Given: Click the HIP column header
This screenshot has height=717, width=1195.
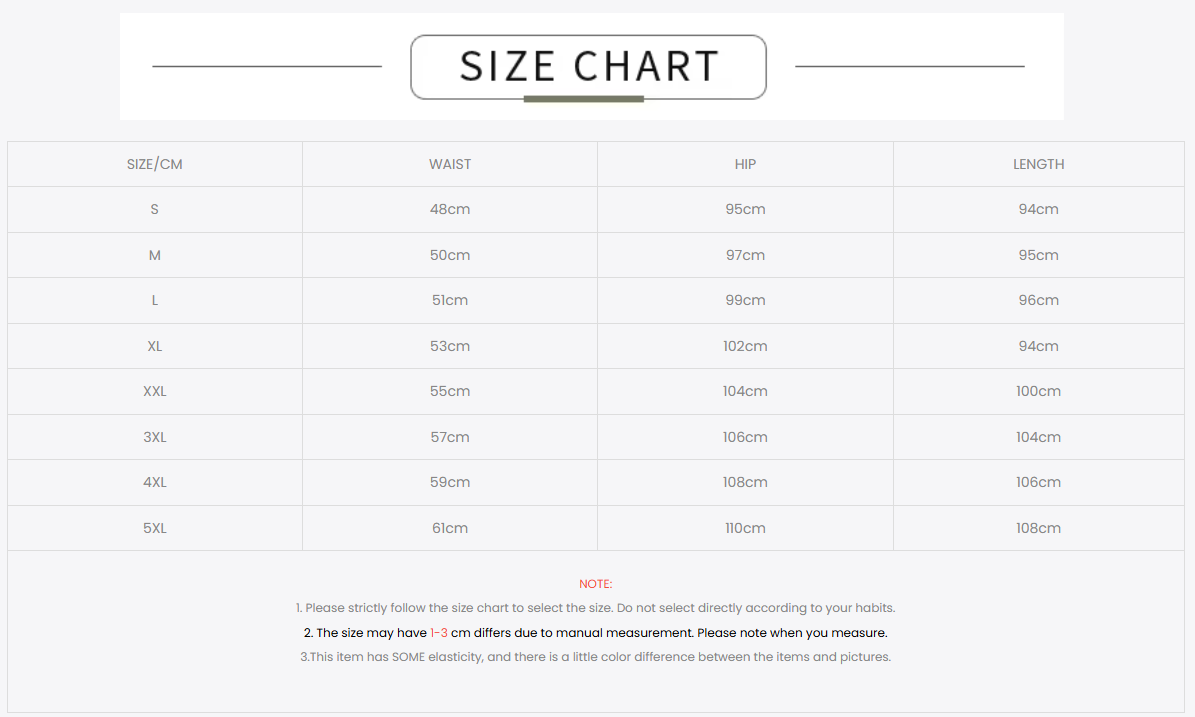Looking at the screenshot, I should [x=745, y=164].
